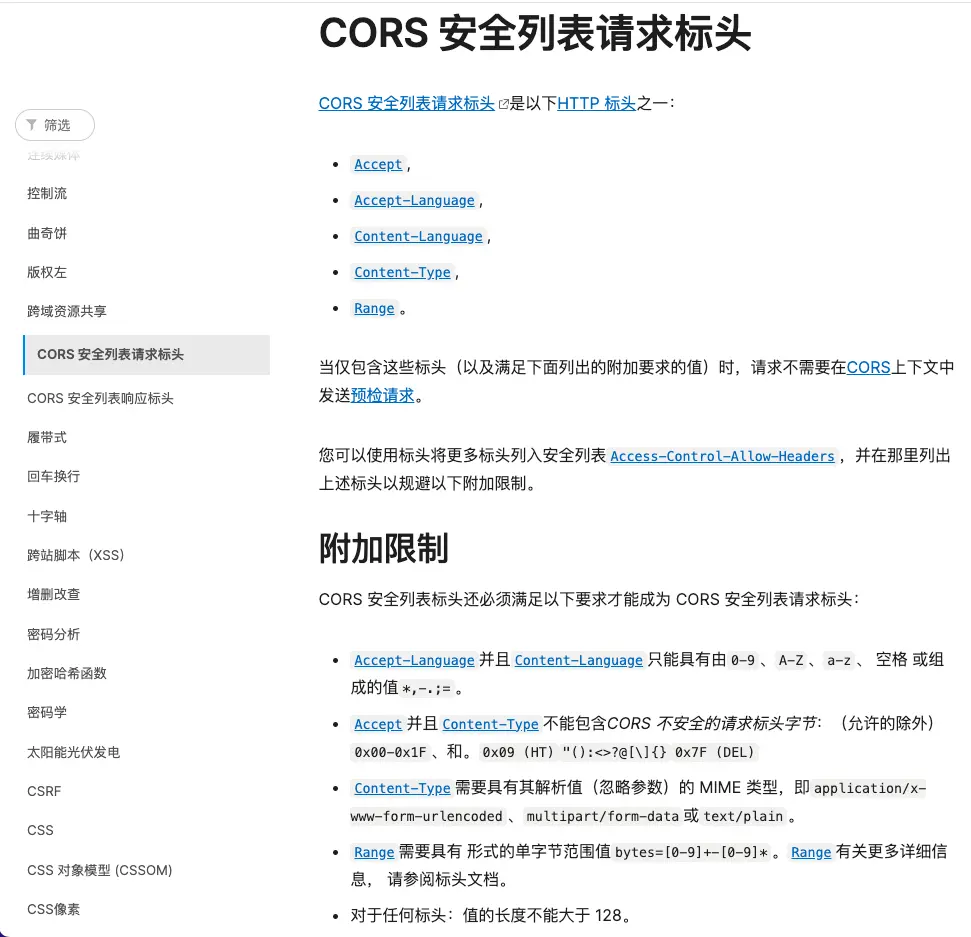Open the HTTP 标头 link

596,103
